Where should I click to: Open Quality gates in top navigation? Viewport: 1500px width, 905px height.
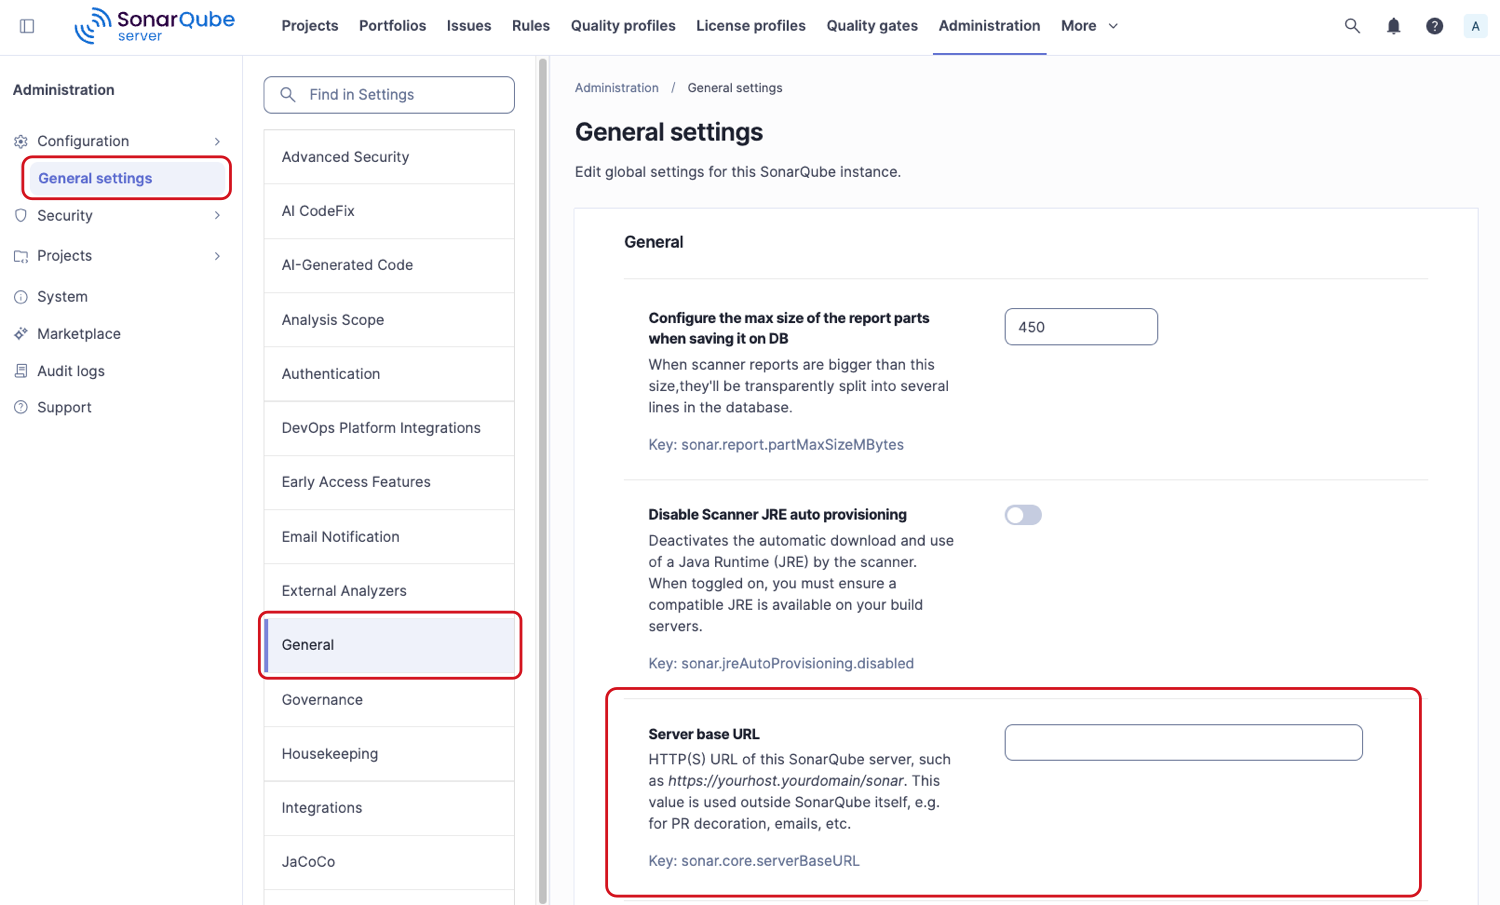click(x=872, y=26)
